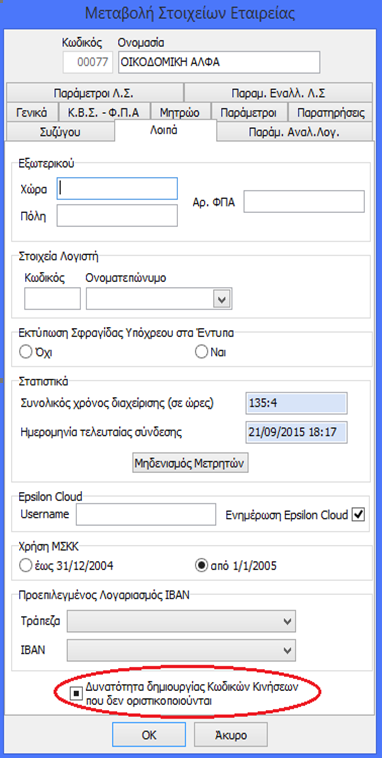
Task: Switch to the Κ.Β.Σ. - Φ.Π.Α tab
Action: point(103,113)
